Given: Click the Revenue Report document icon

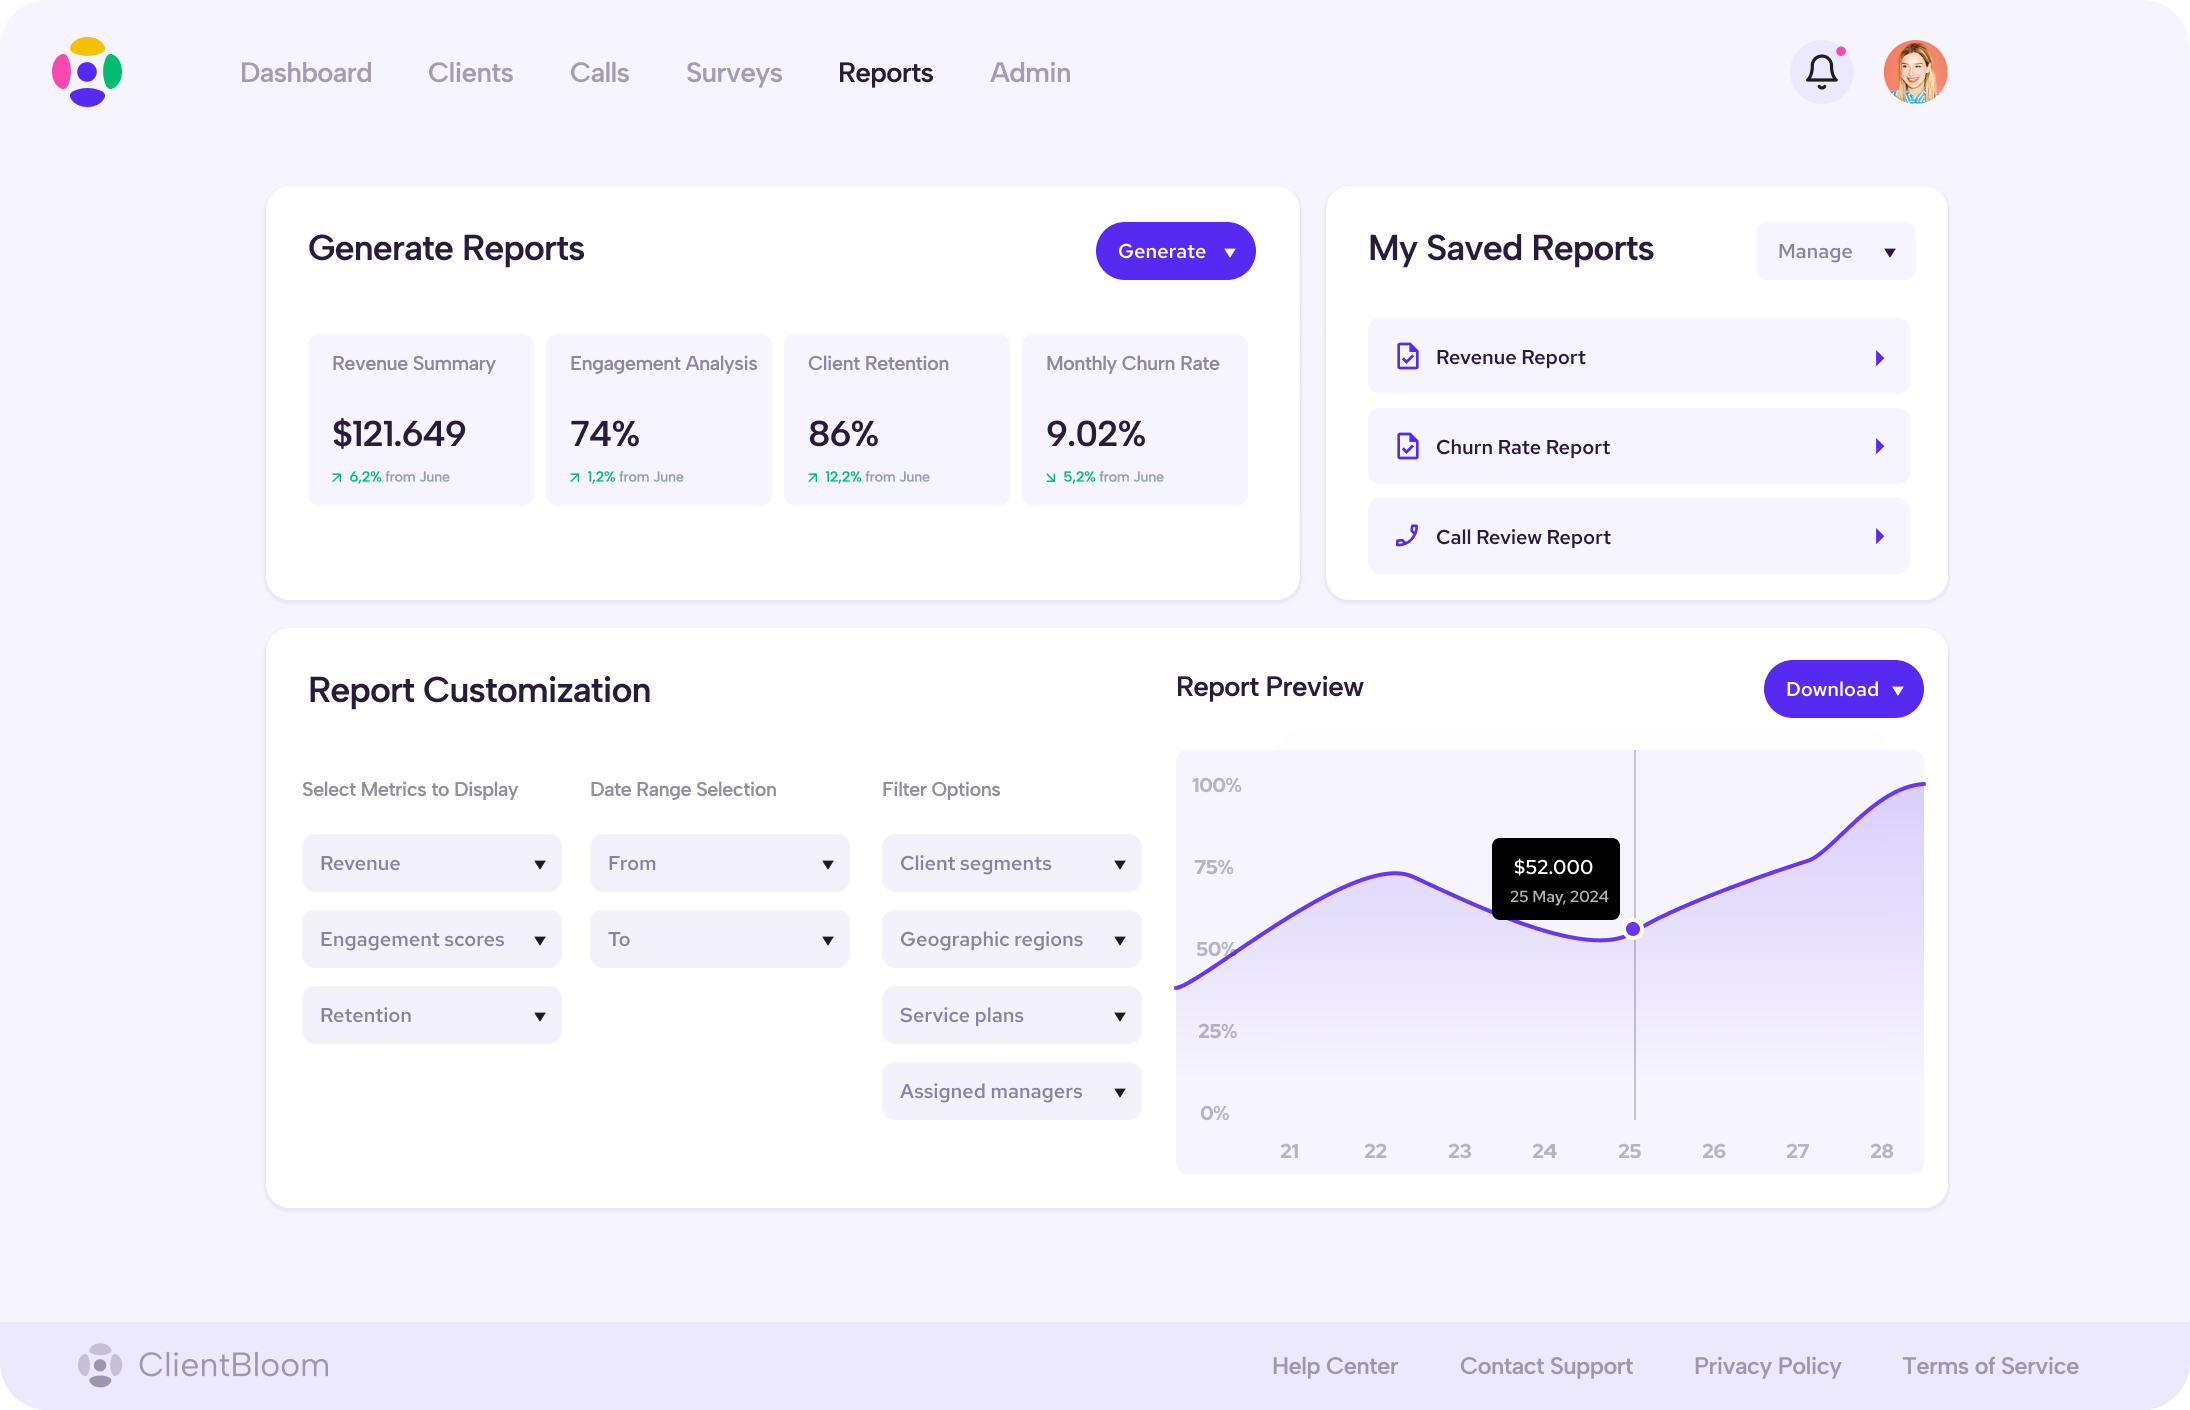Looking at the screenshot, I should click(1407, 357).
